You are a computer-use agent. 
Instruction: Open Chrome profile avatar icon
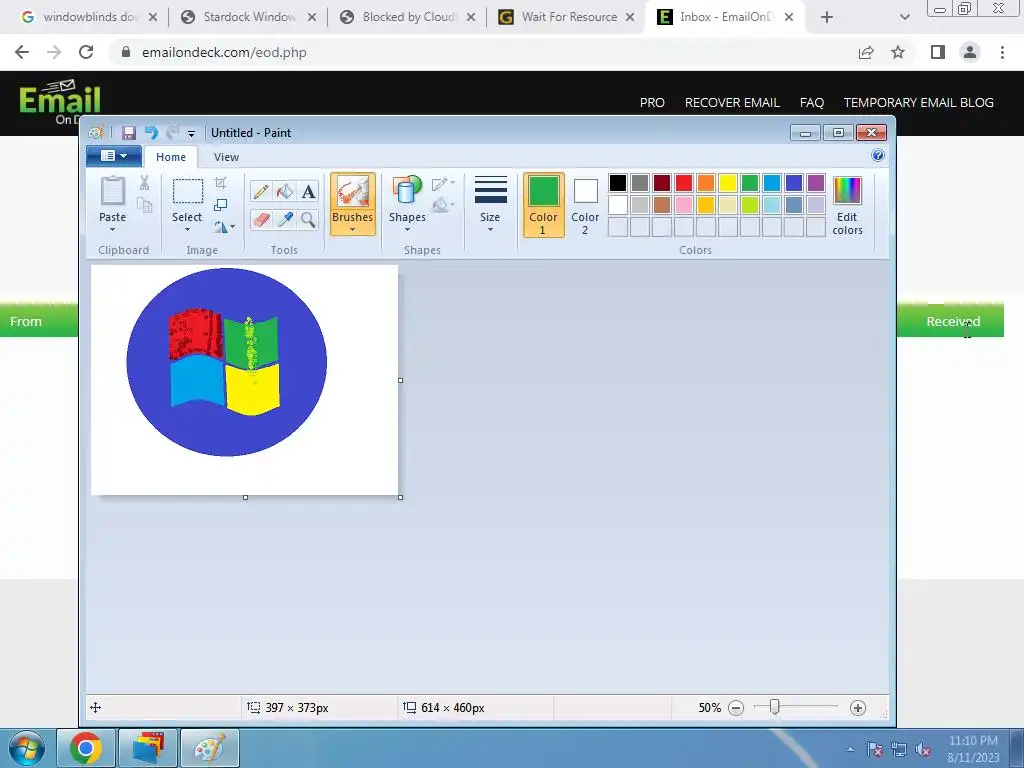tap(970, 52)
